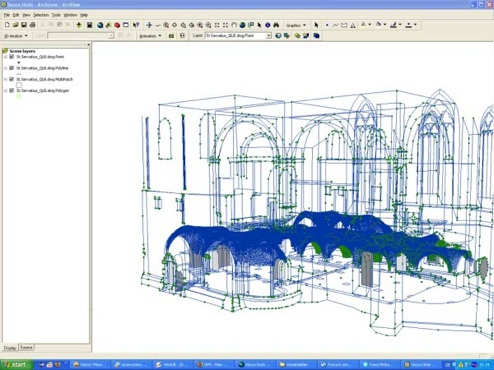Click the Windows Start button
Viewport: 494px width, 370px height.
coord(17,365)
